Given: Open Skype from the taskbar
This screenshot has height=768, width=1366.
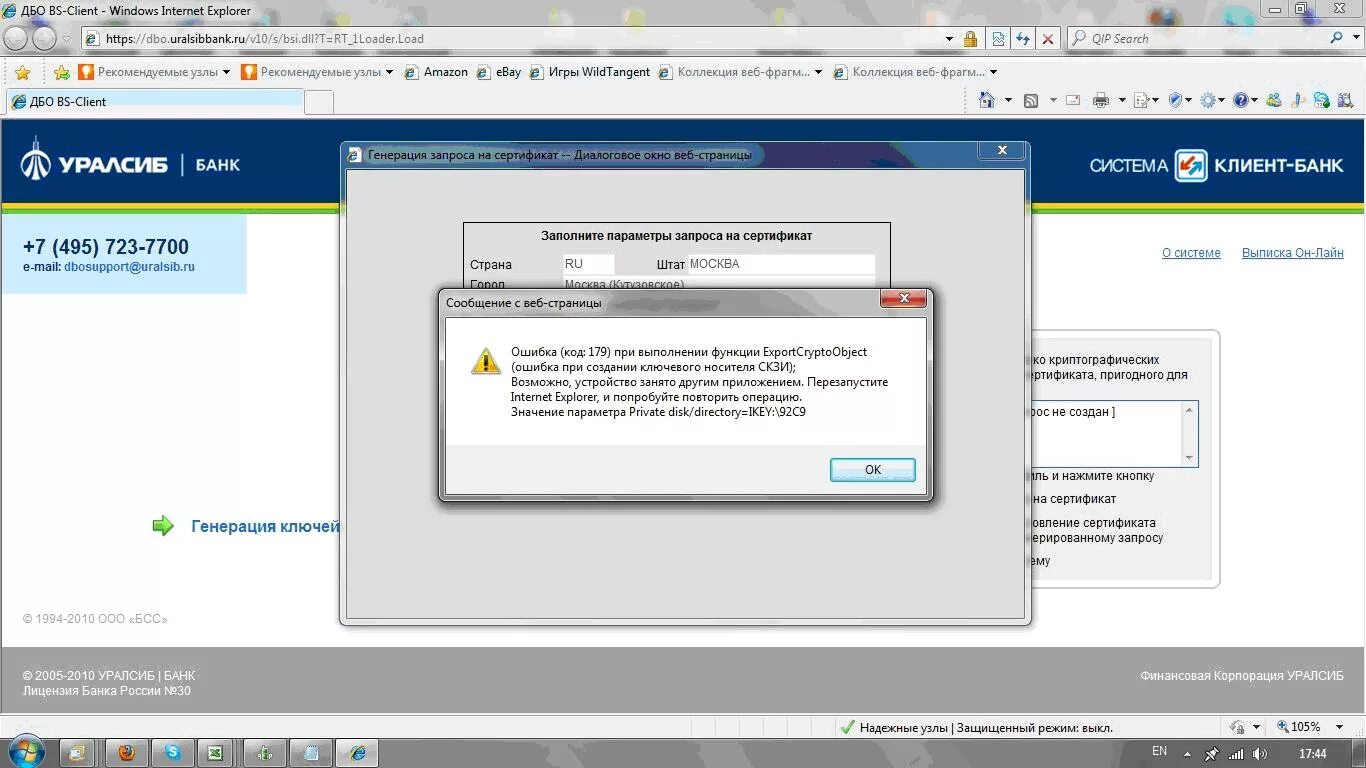Looking at the screenshot, I should pyautogui.click(x=172, y=753).
